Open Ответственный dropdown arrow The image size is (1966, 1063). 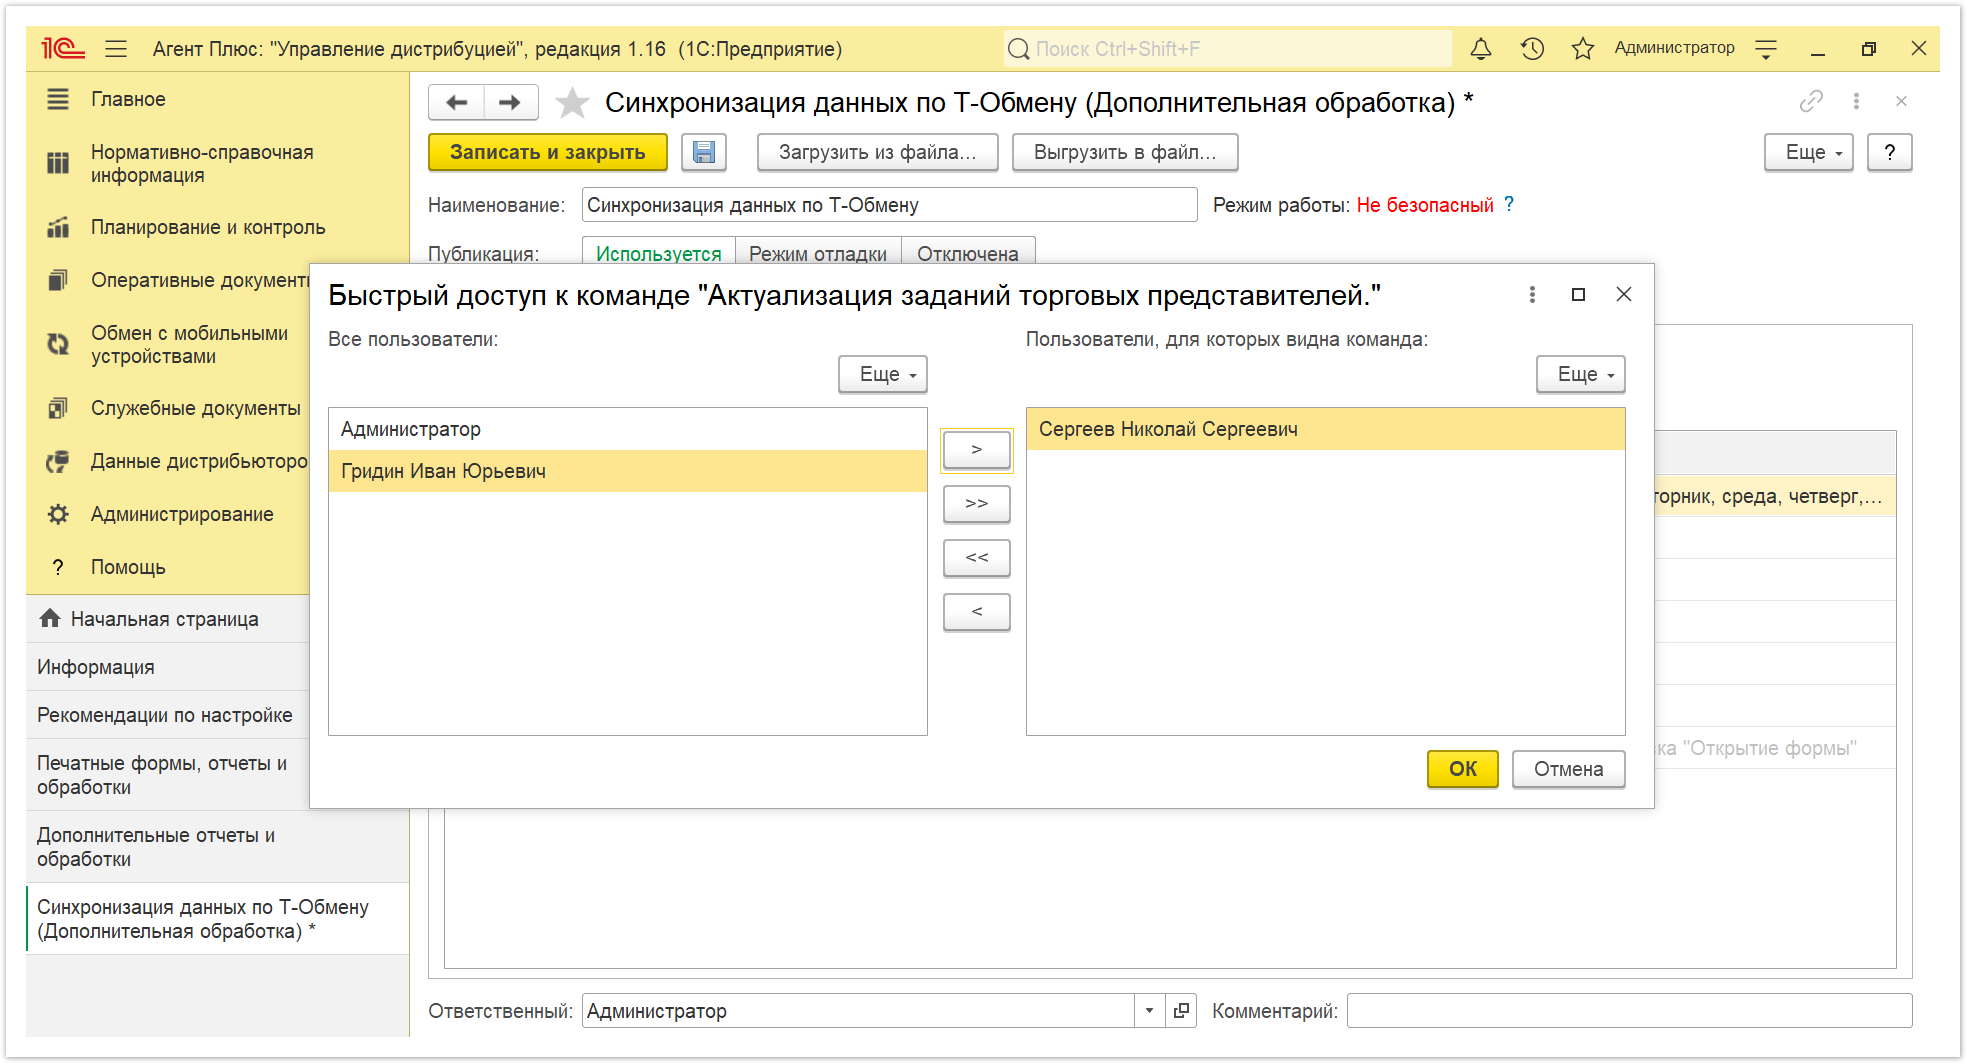click(1150, 1011)
